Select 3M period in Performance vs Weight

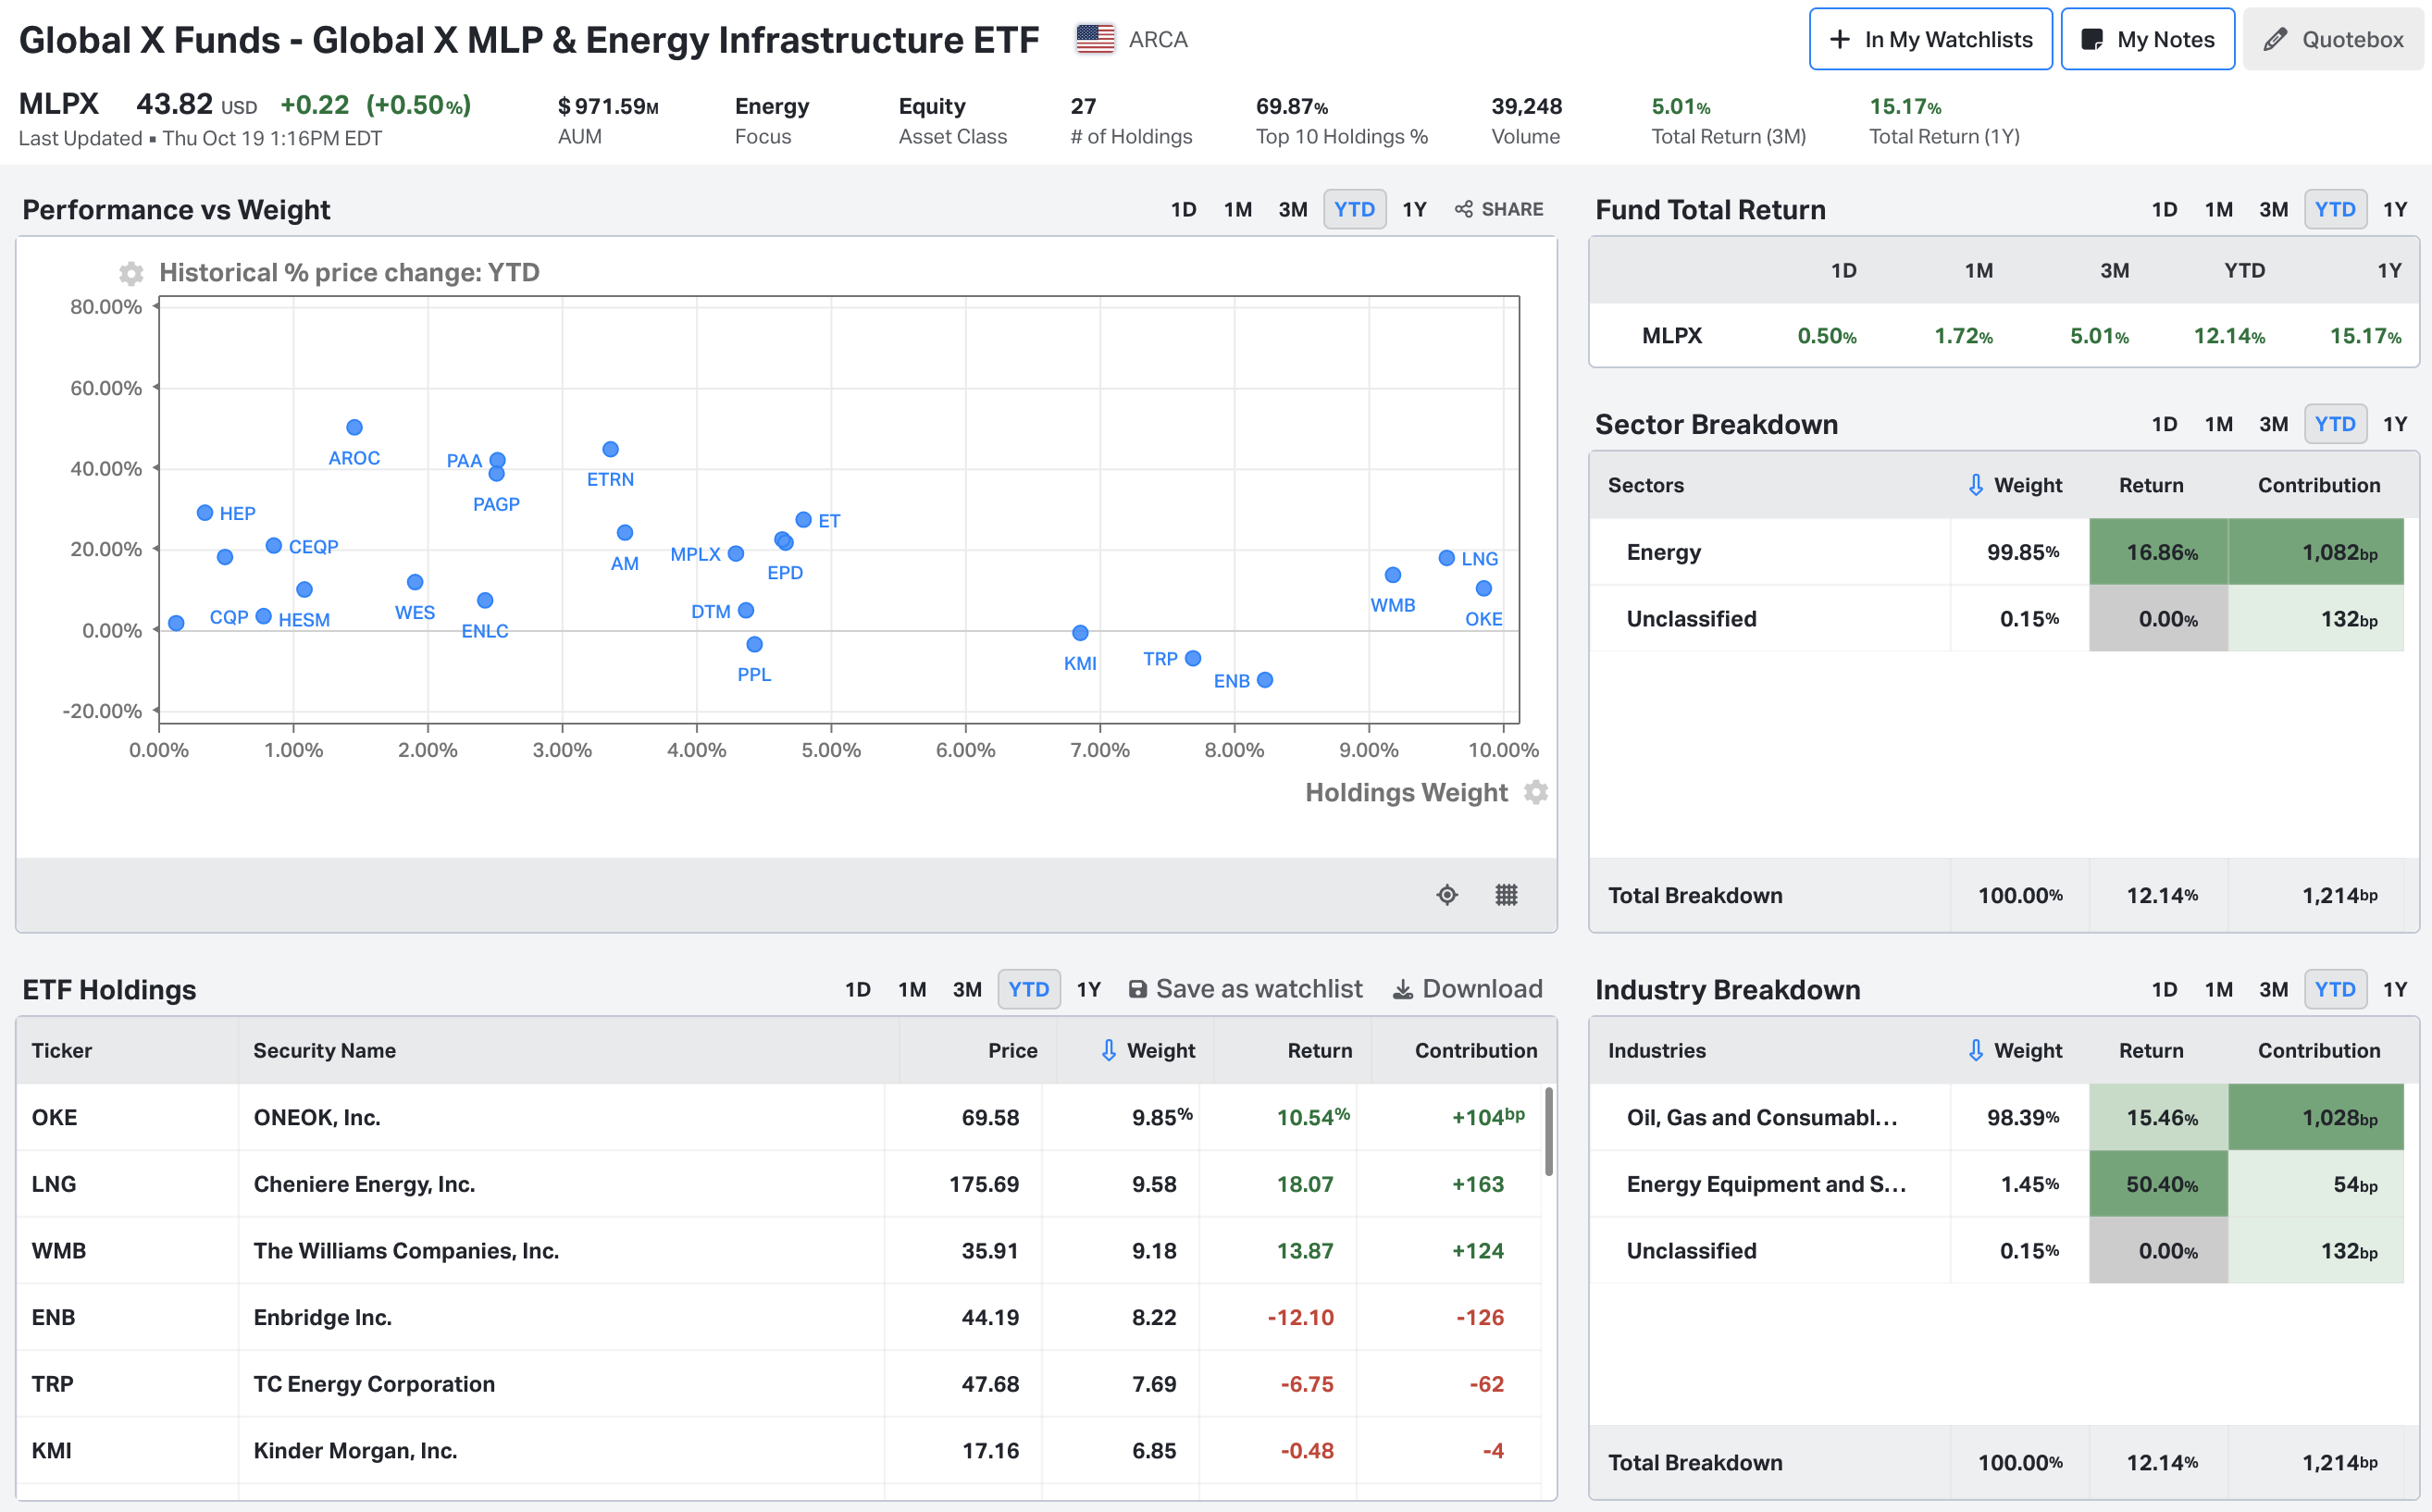tap(1293, 209)
